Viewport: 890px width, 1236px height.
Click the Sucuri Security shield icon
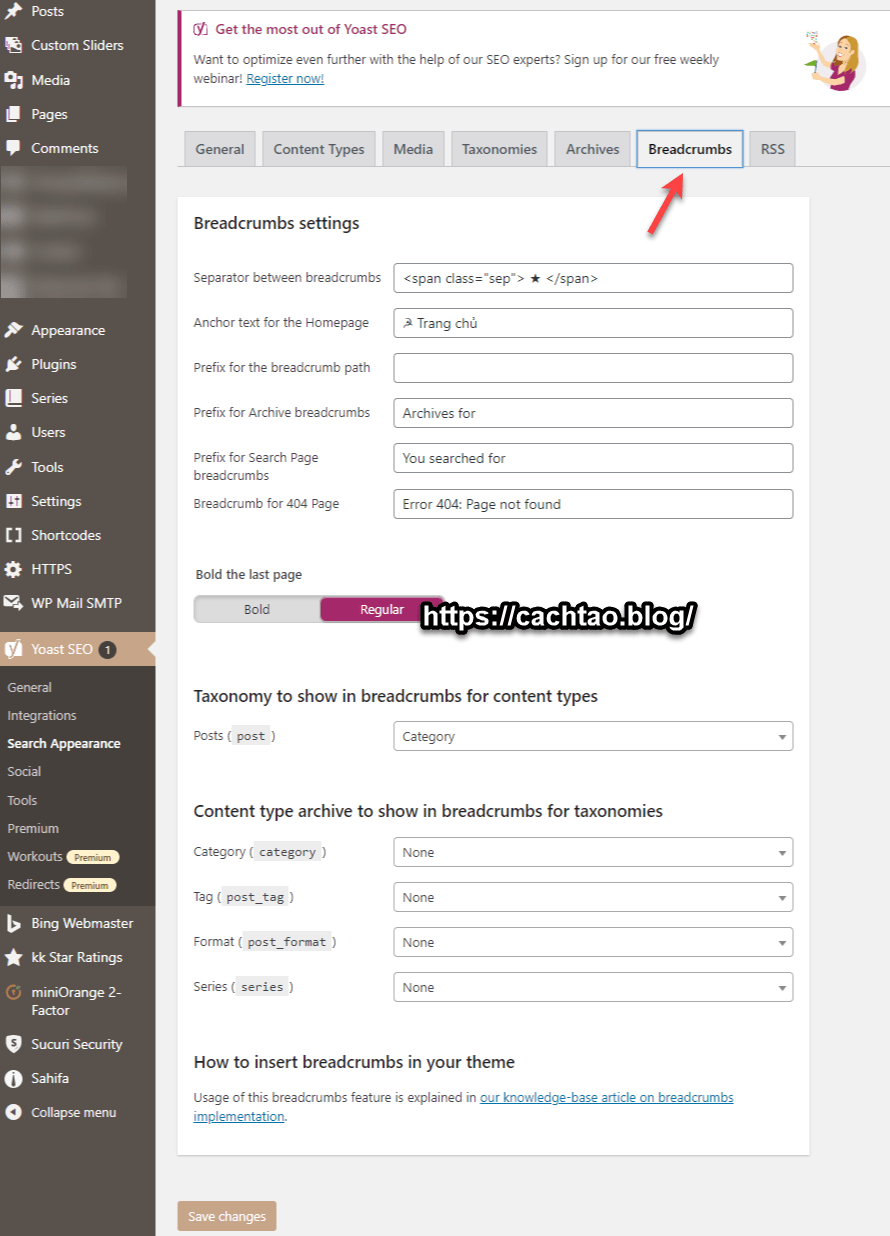(13, 1044)
